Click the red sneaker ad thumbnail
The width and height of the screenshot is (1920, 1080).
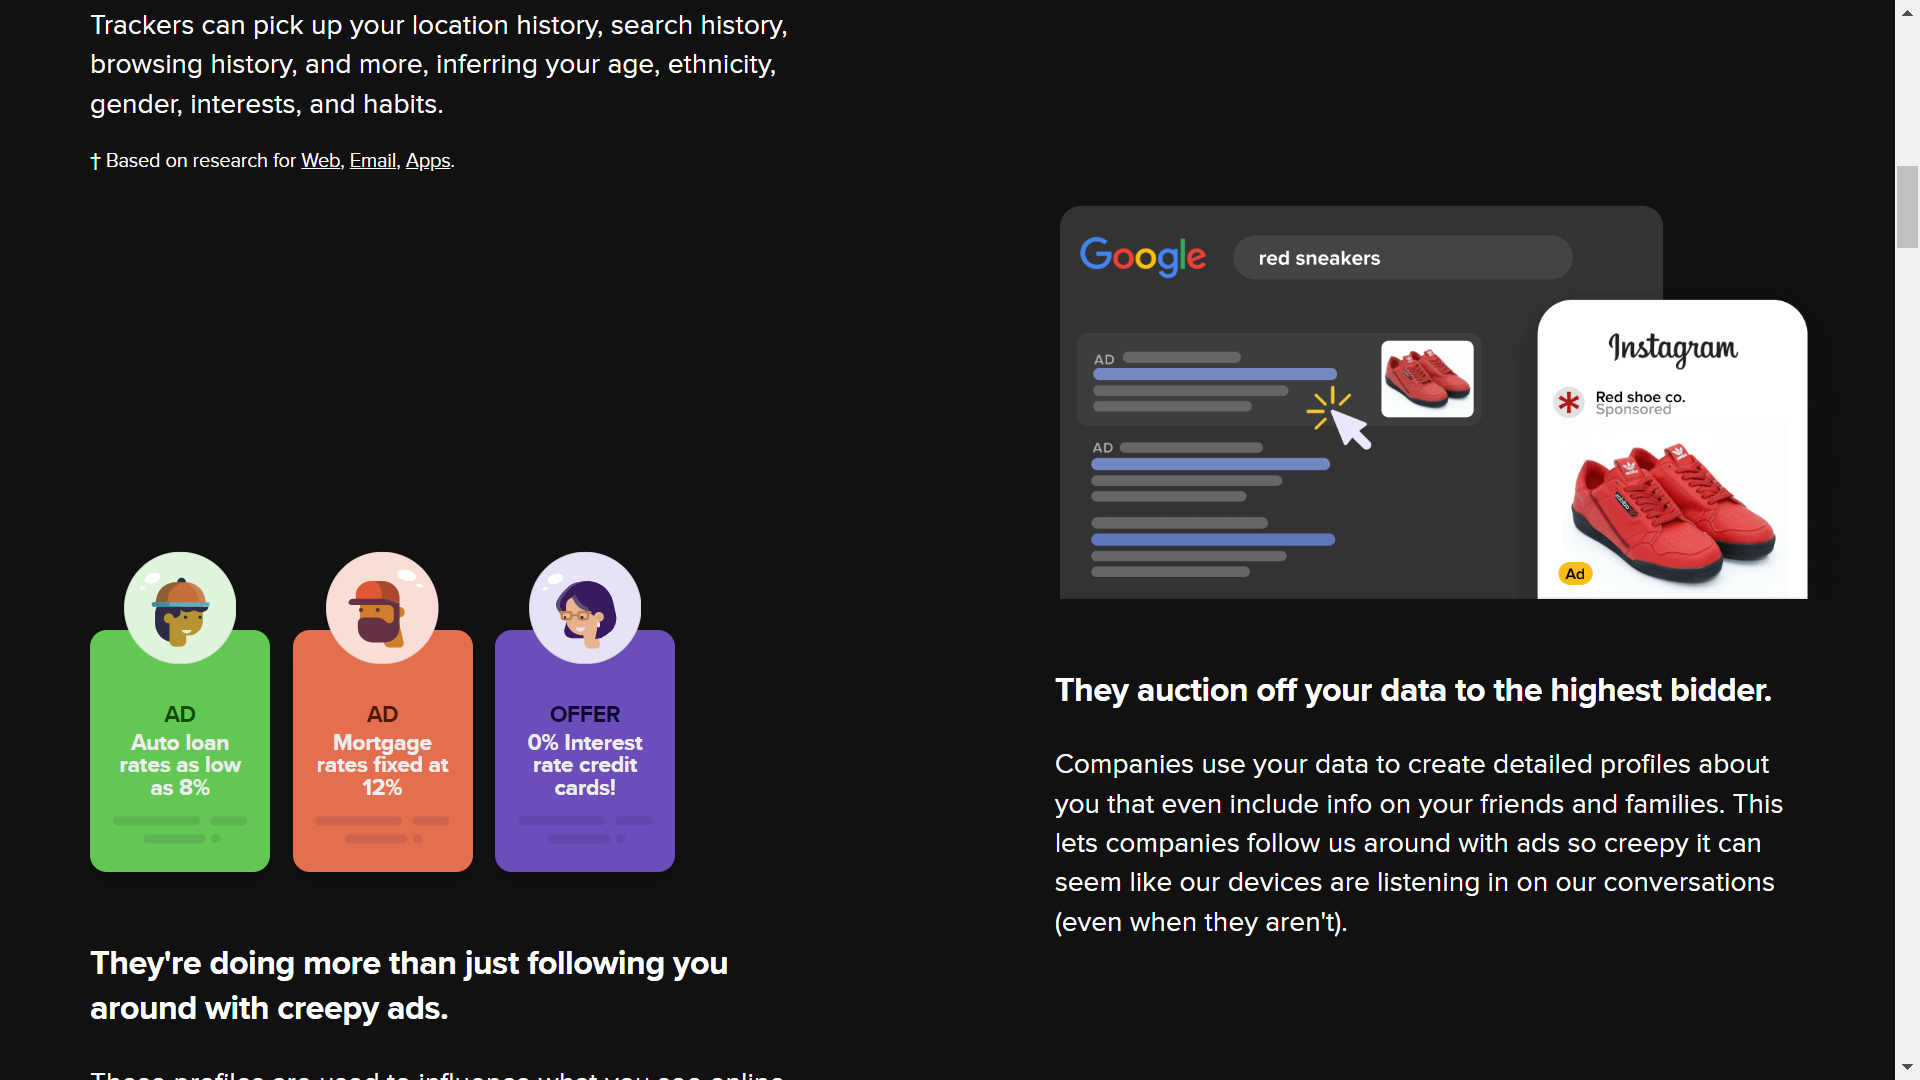coord(1427,379)
